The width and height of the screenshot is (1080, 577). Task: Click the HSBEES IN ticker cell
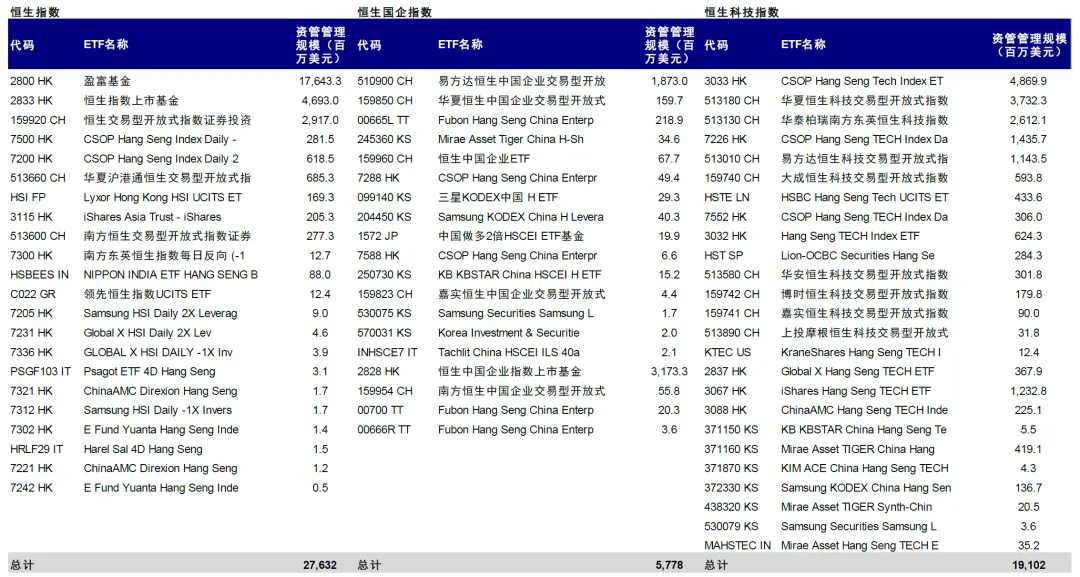pos(40,275)
